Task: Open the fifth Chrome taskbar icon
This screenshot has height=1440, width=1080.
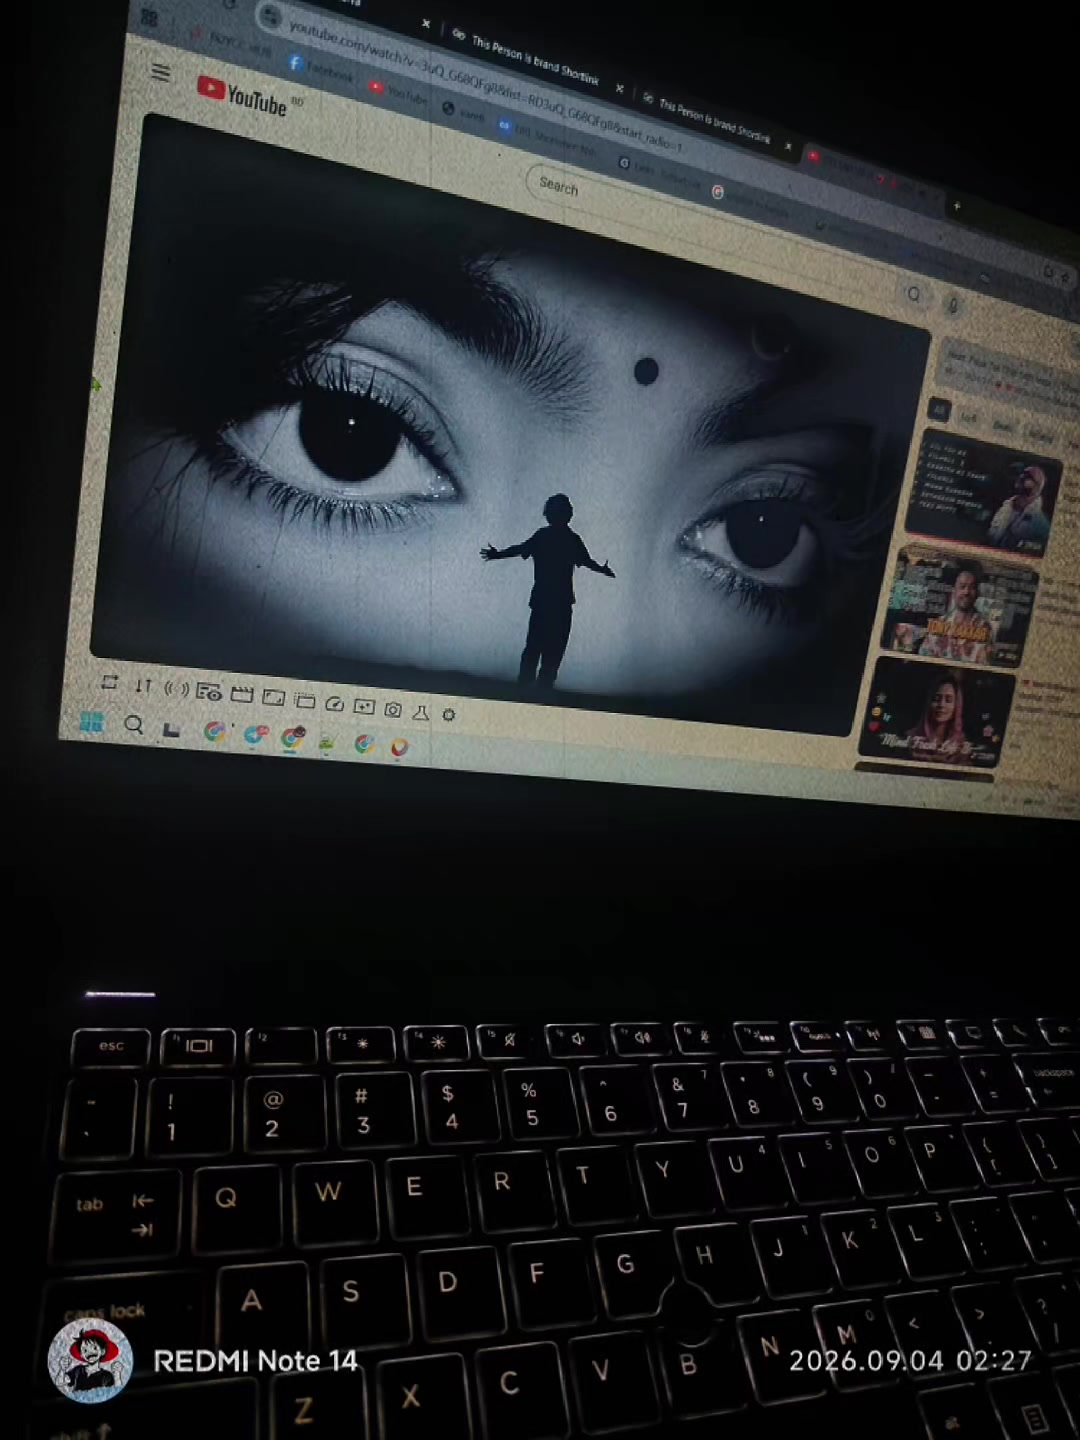Action: click(364, 744)
